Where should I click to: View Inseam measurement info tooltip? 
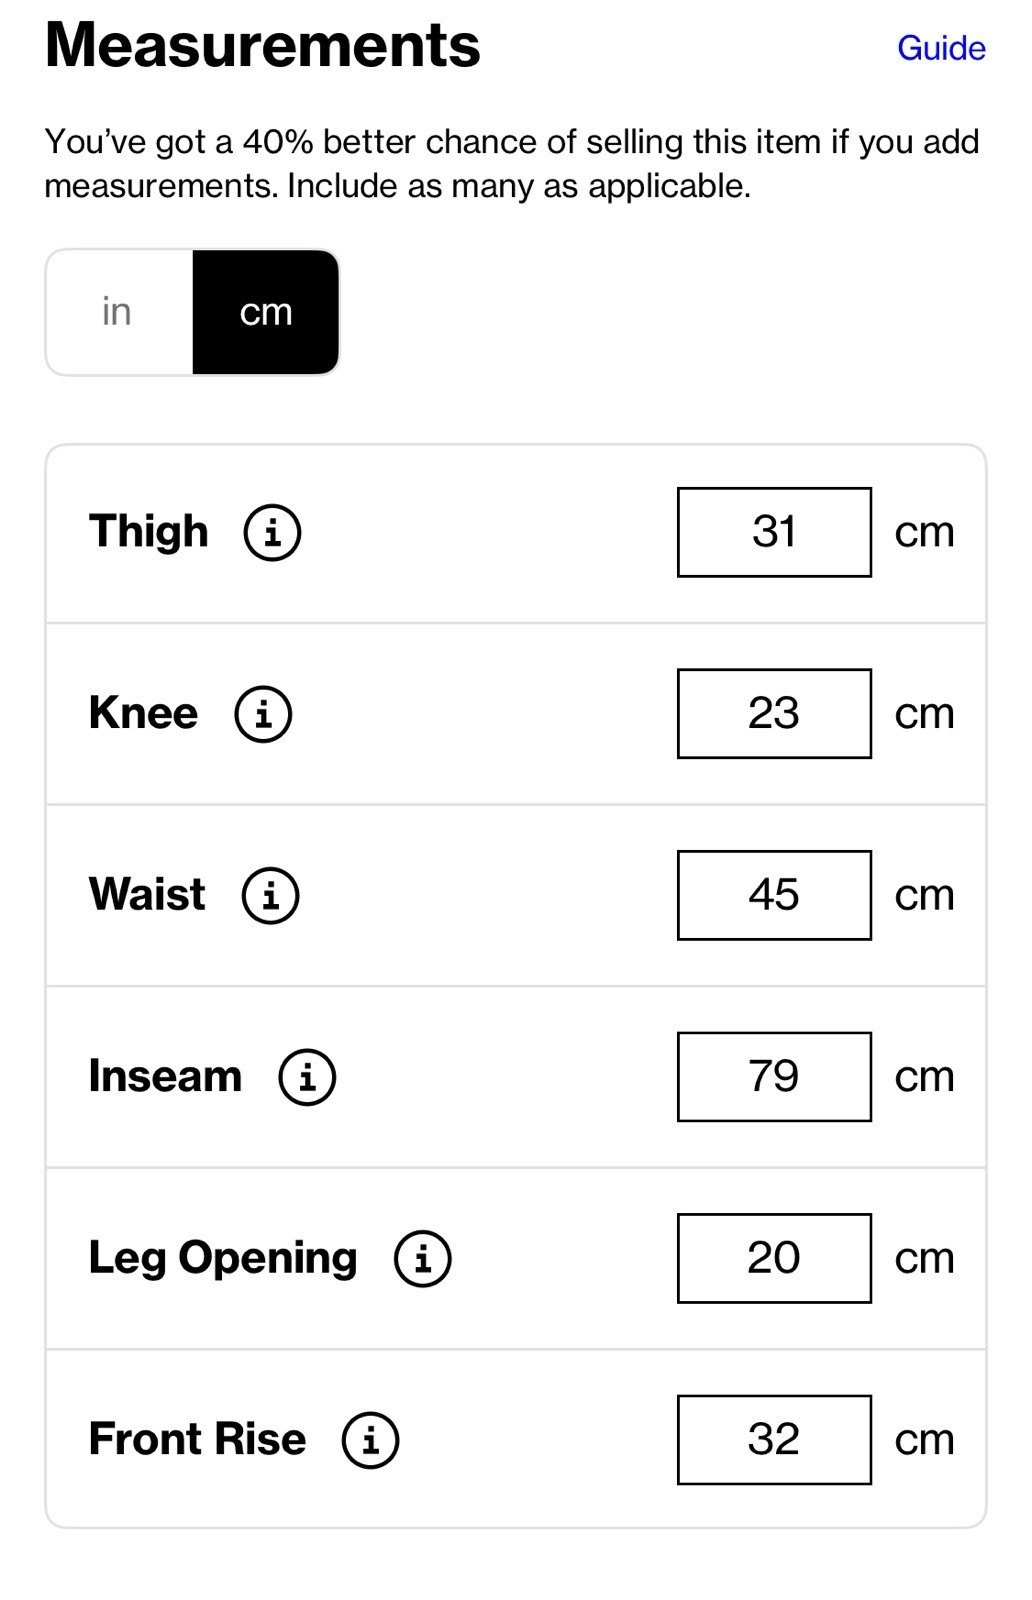[x=307, y=1077]
